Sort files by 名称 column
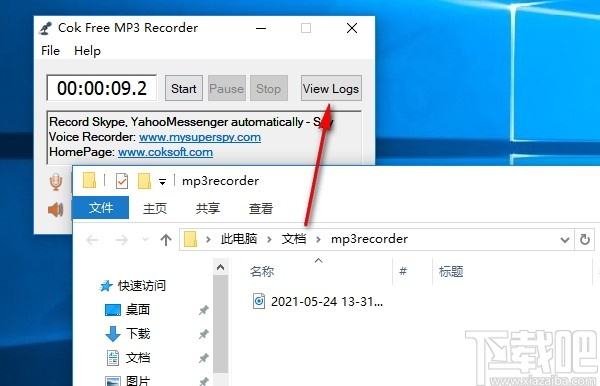The image size is (600, 386). (x=262, y=271)
